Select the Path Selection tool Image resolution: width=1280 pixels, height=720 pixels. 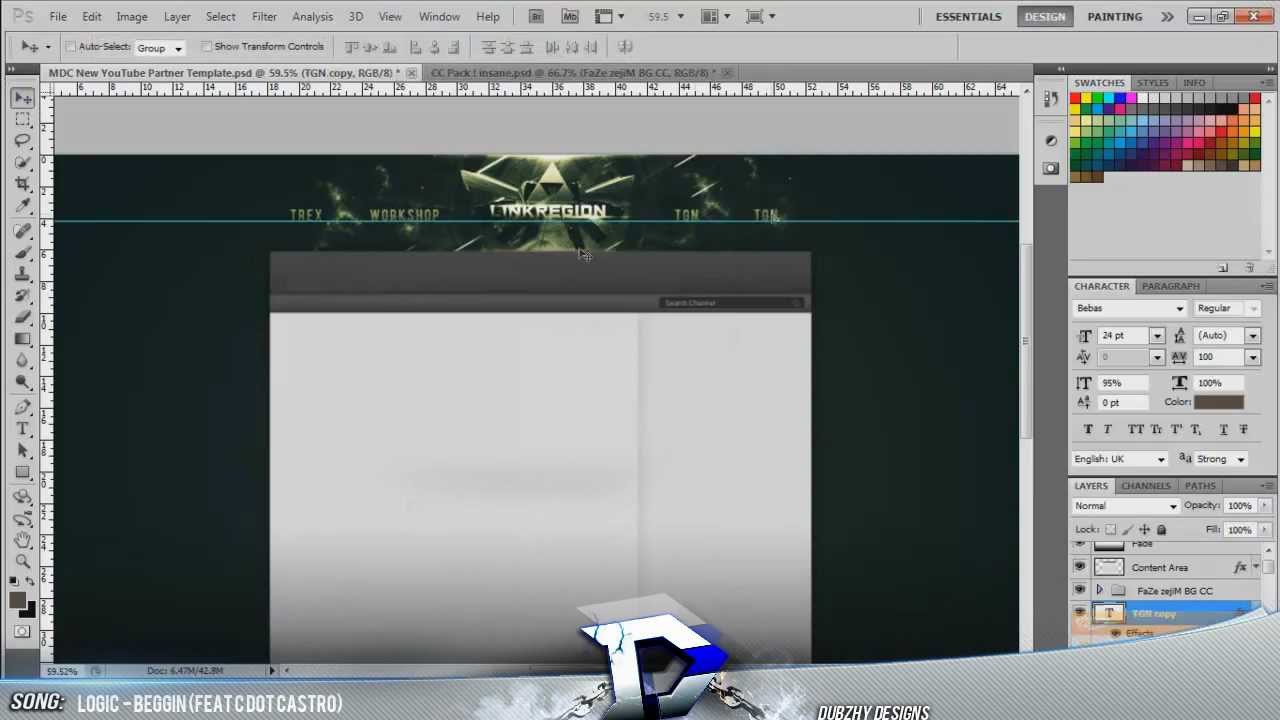23,451
